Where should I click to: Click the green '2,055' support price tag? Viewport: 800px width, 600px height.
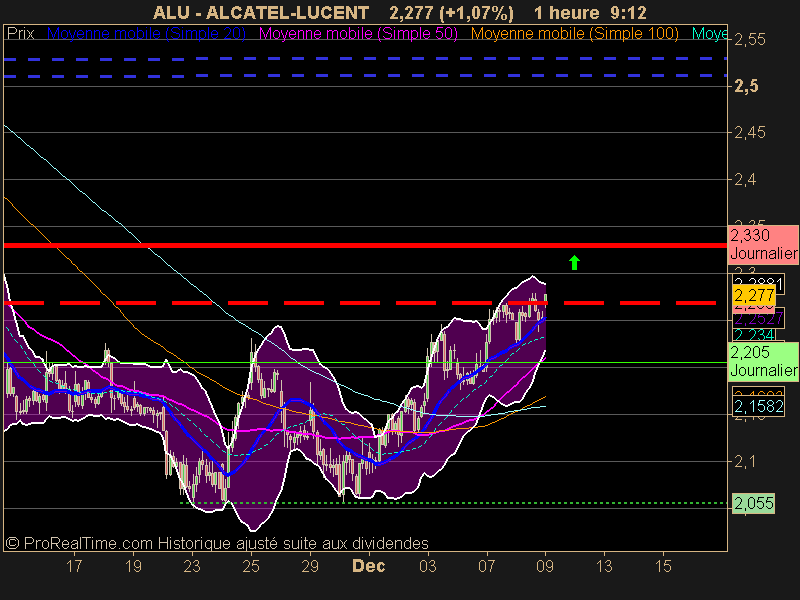pyautogui.click(x=754, y=504)
